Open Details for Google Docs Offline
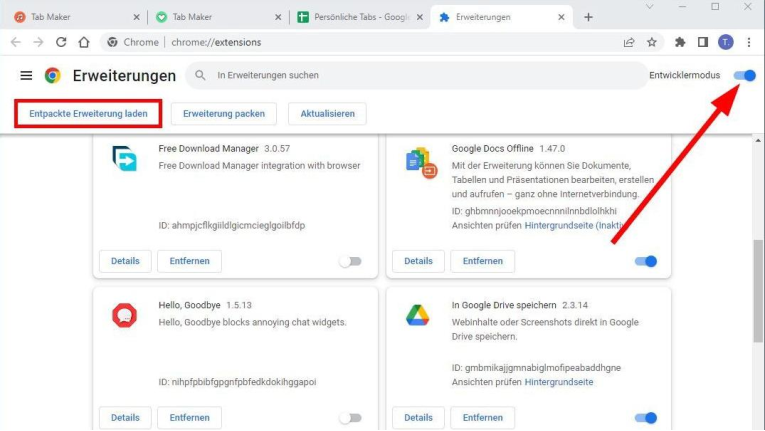 tap(419, 261)
